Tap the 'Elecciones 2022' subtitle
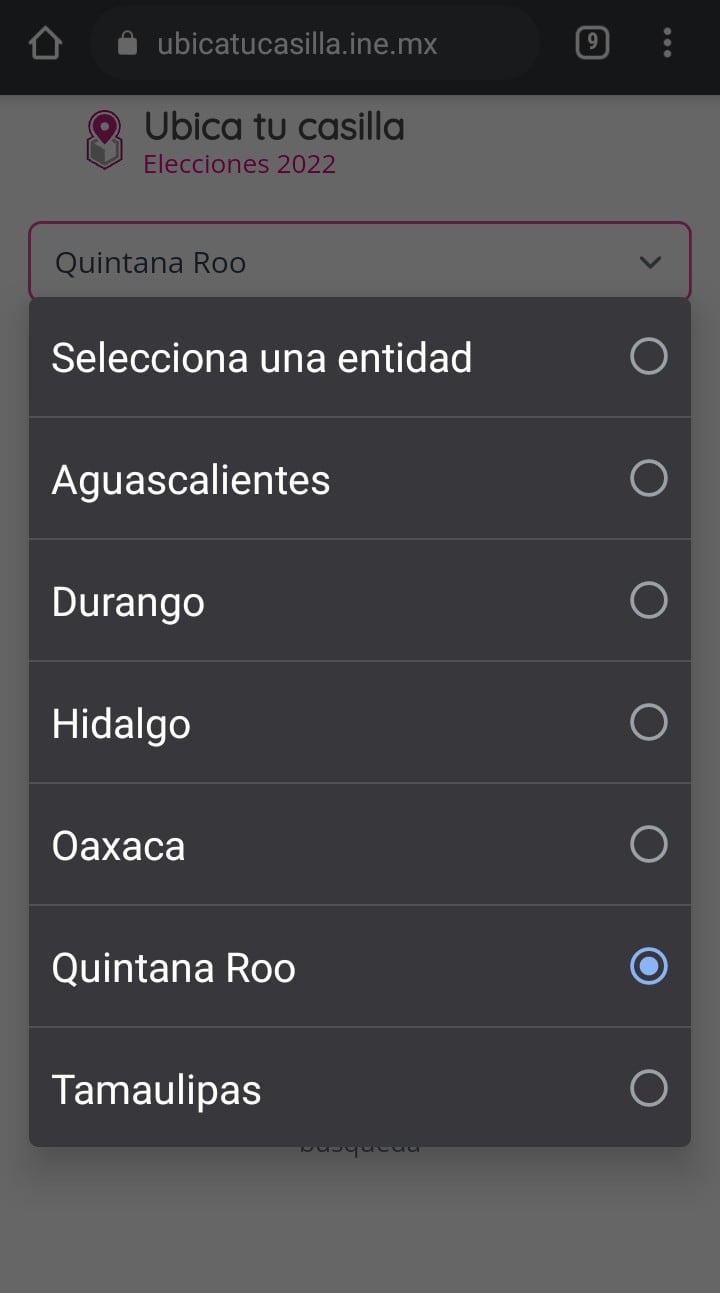Screen dimensions: 720x1293 239,164
